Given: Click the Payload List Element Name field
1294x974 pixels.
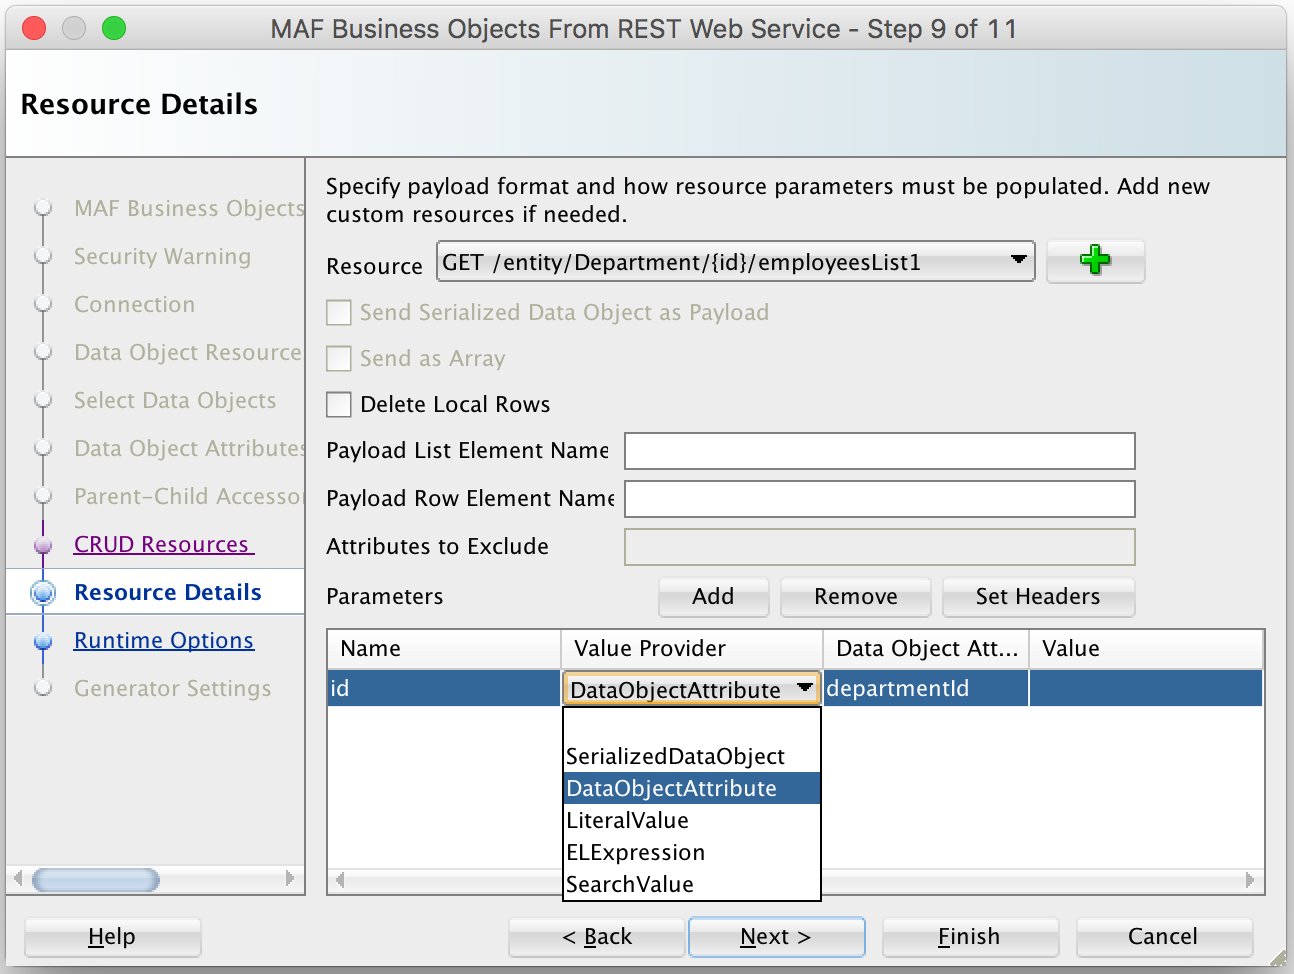Looking at the screenshot, I should (x=880, y=451).
